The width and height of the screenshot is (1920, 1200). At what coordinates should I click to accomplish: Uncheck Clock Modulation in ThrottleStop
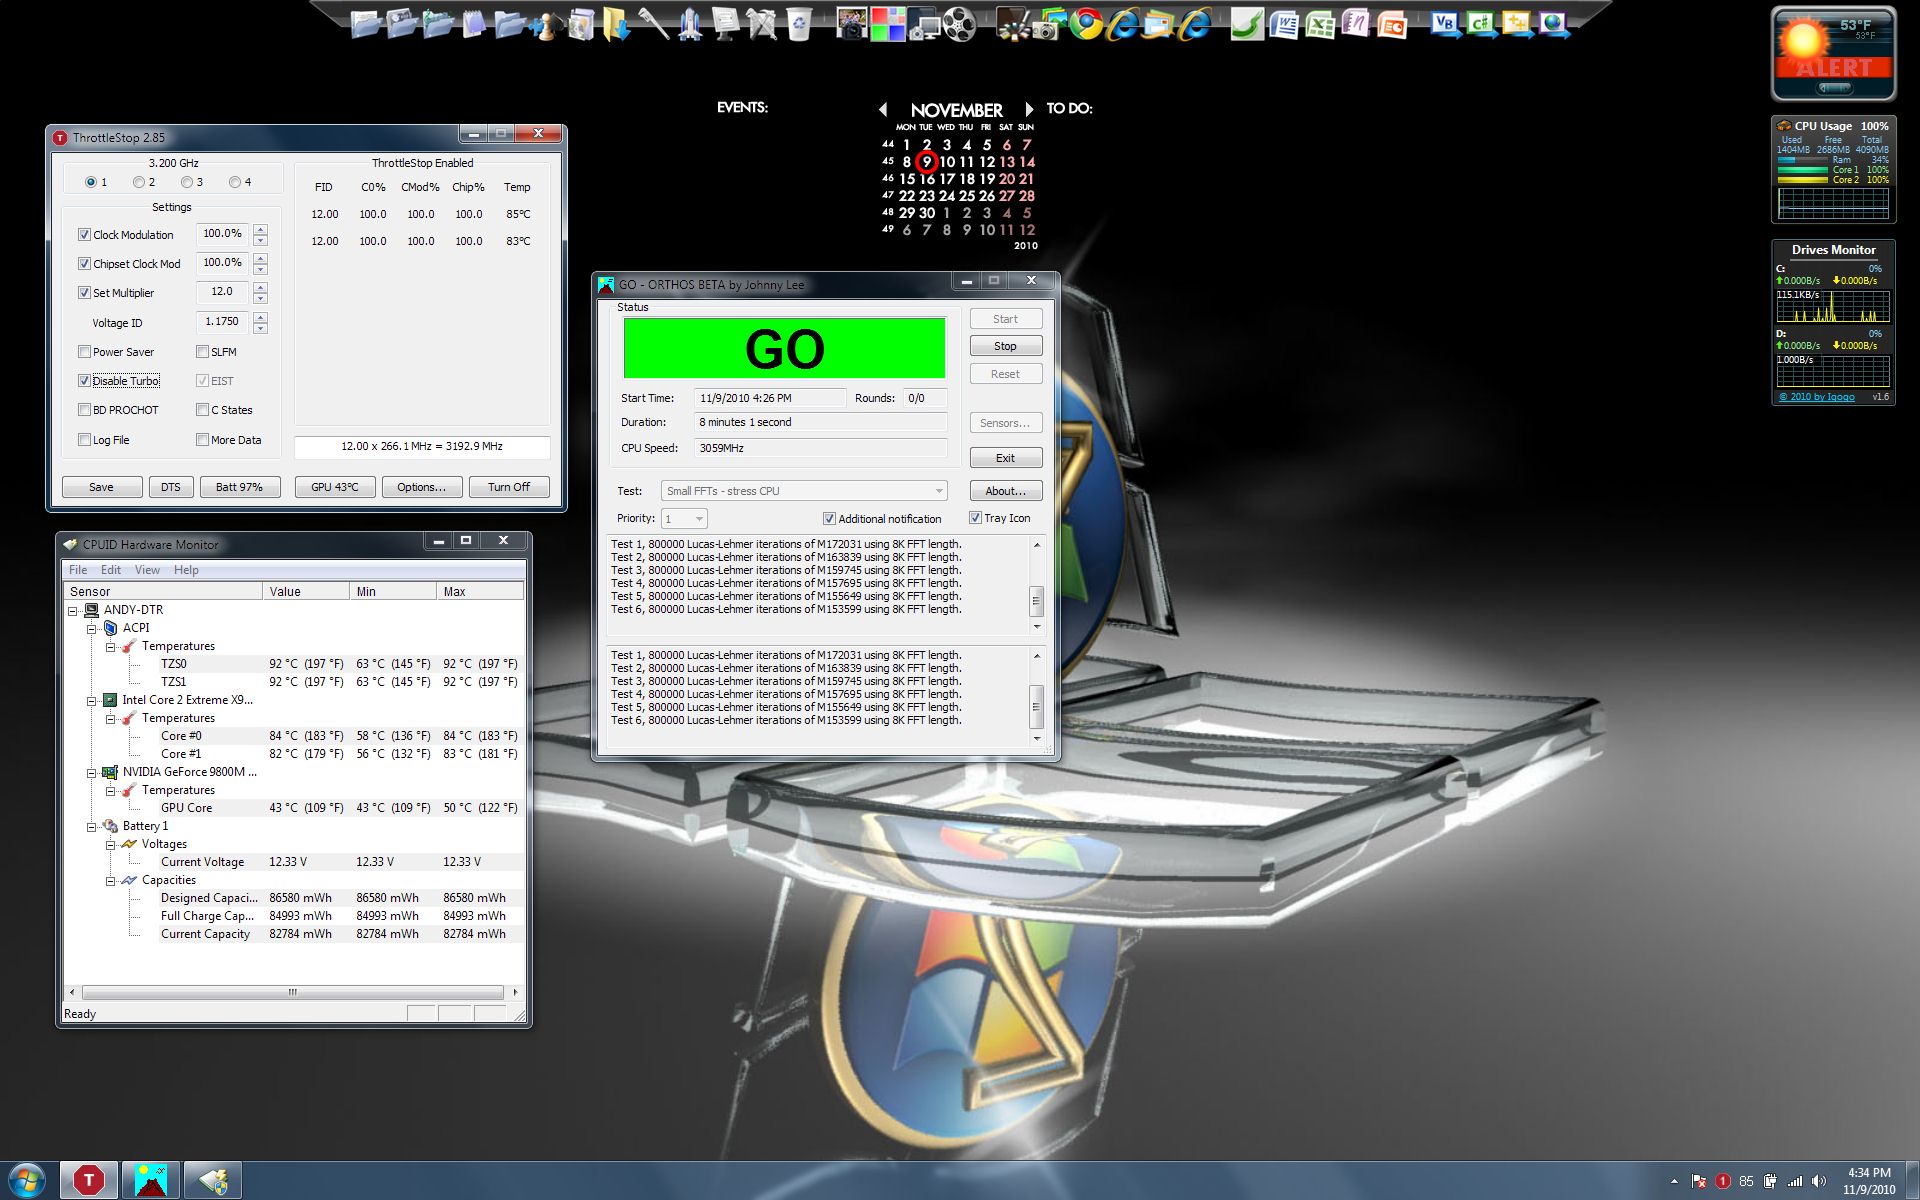tap(84, 235)
